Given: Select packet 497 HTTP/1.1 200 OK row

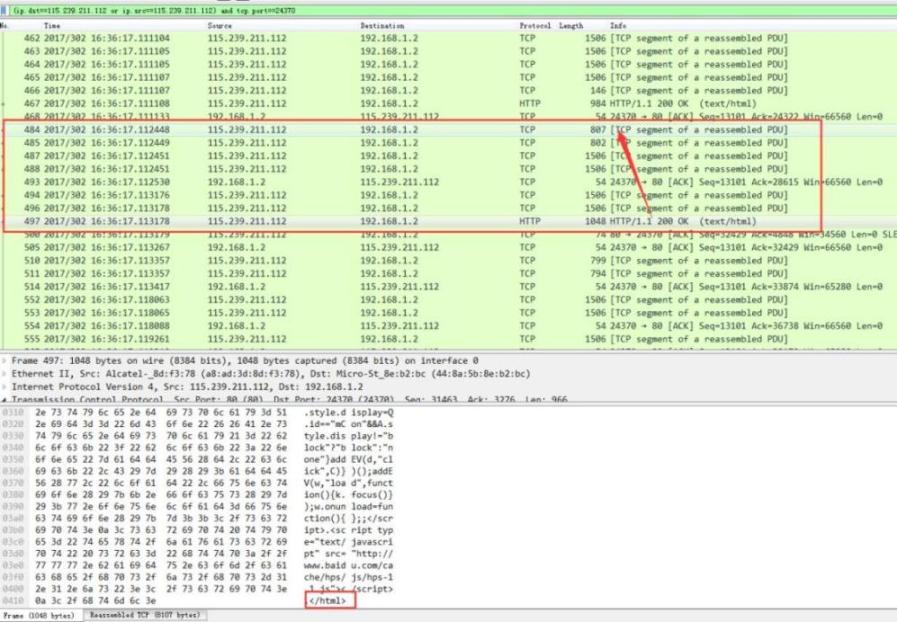Looking at the screenshot, I should point(400,221).
